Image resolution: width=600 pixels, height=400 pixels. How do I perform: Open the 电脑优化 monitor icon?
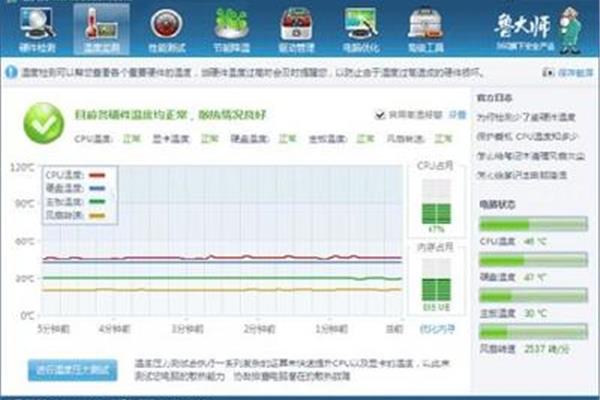(361, 30)
